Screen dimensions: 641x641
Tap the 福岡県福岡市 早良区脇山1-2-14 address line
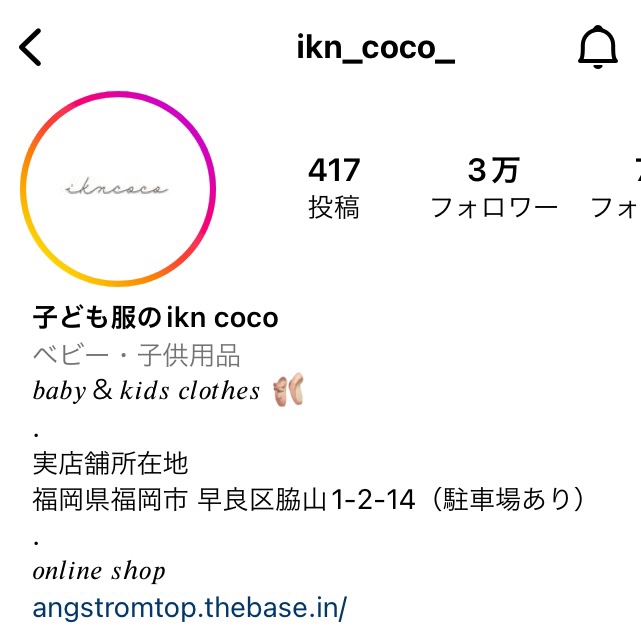[224, 500]
